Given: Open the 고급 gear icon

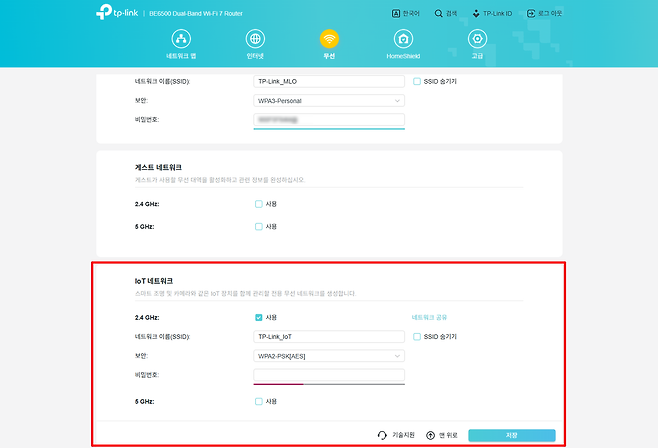Looking at the screenshot, I should tap(477, 40).
